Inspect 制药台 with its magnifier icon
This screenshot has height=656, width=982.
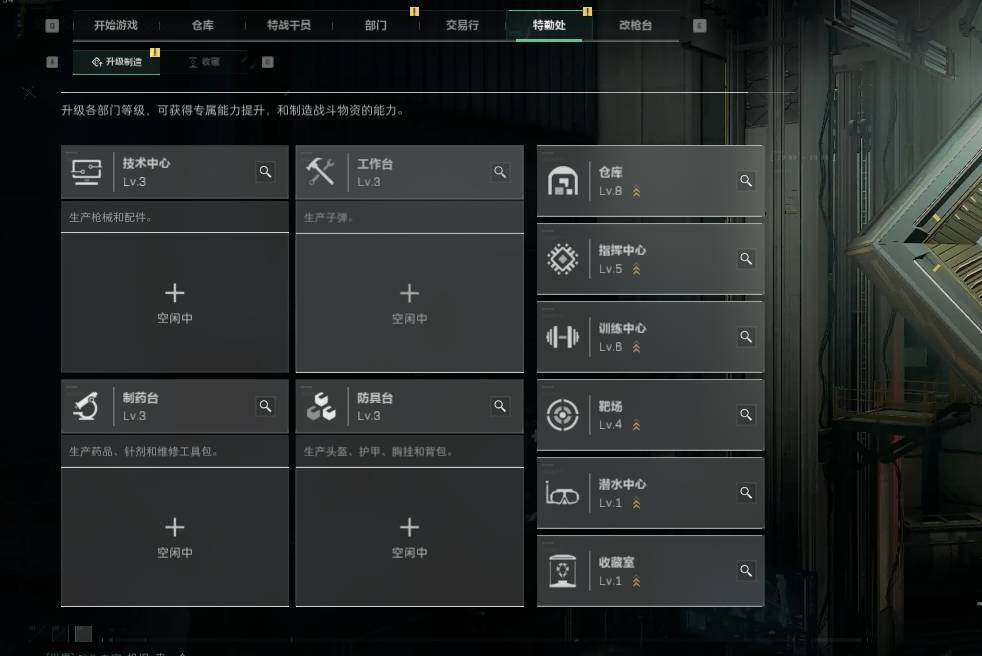coord(266,406)
